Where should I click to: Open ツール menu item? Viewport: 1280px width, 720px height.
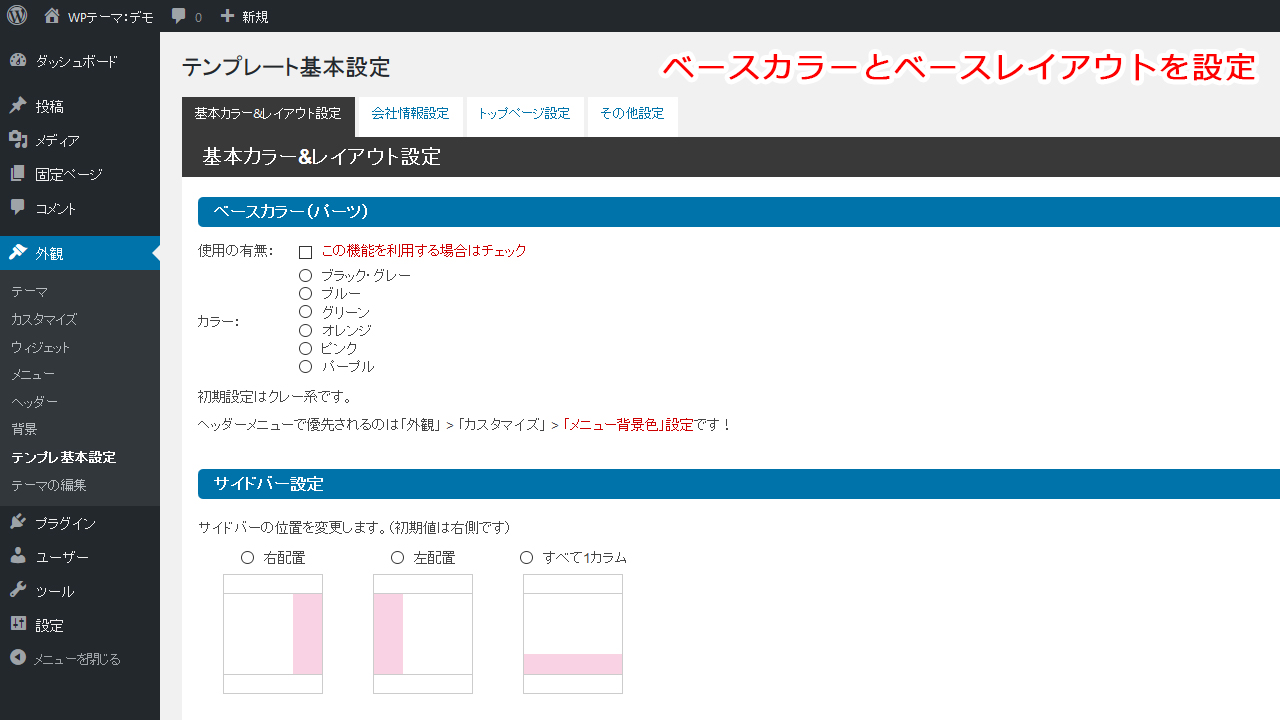(80, 591)
